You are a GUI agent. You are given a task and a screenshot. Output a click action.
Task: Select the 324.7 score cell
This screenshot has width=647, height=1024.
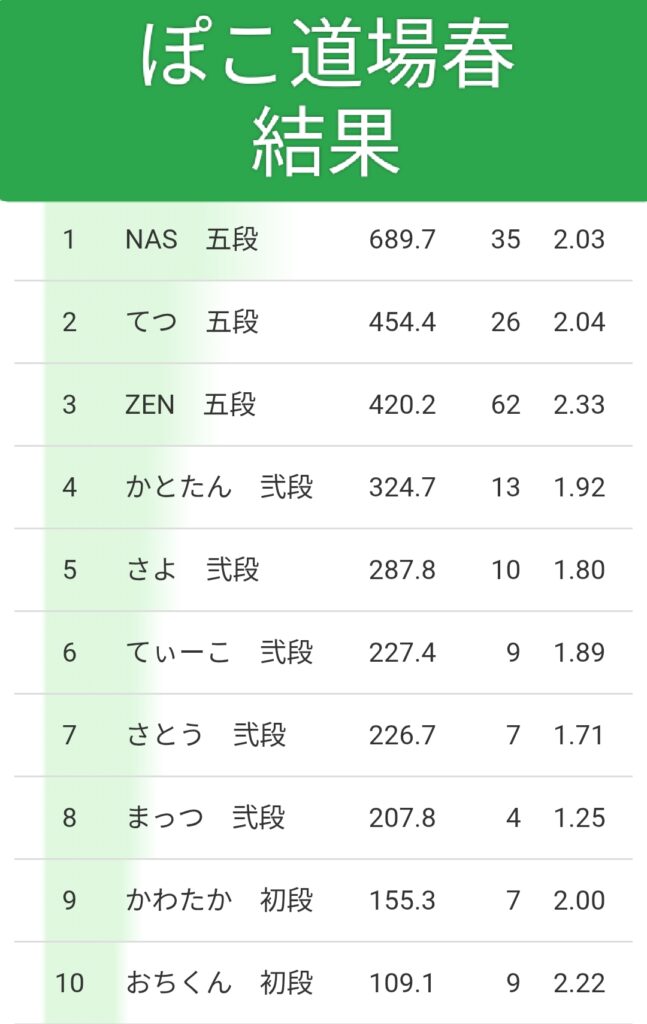coord(402,488)
